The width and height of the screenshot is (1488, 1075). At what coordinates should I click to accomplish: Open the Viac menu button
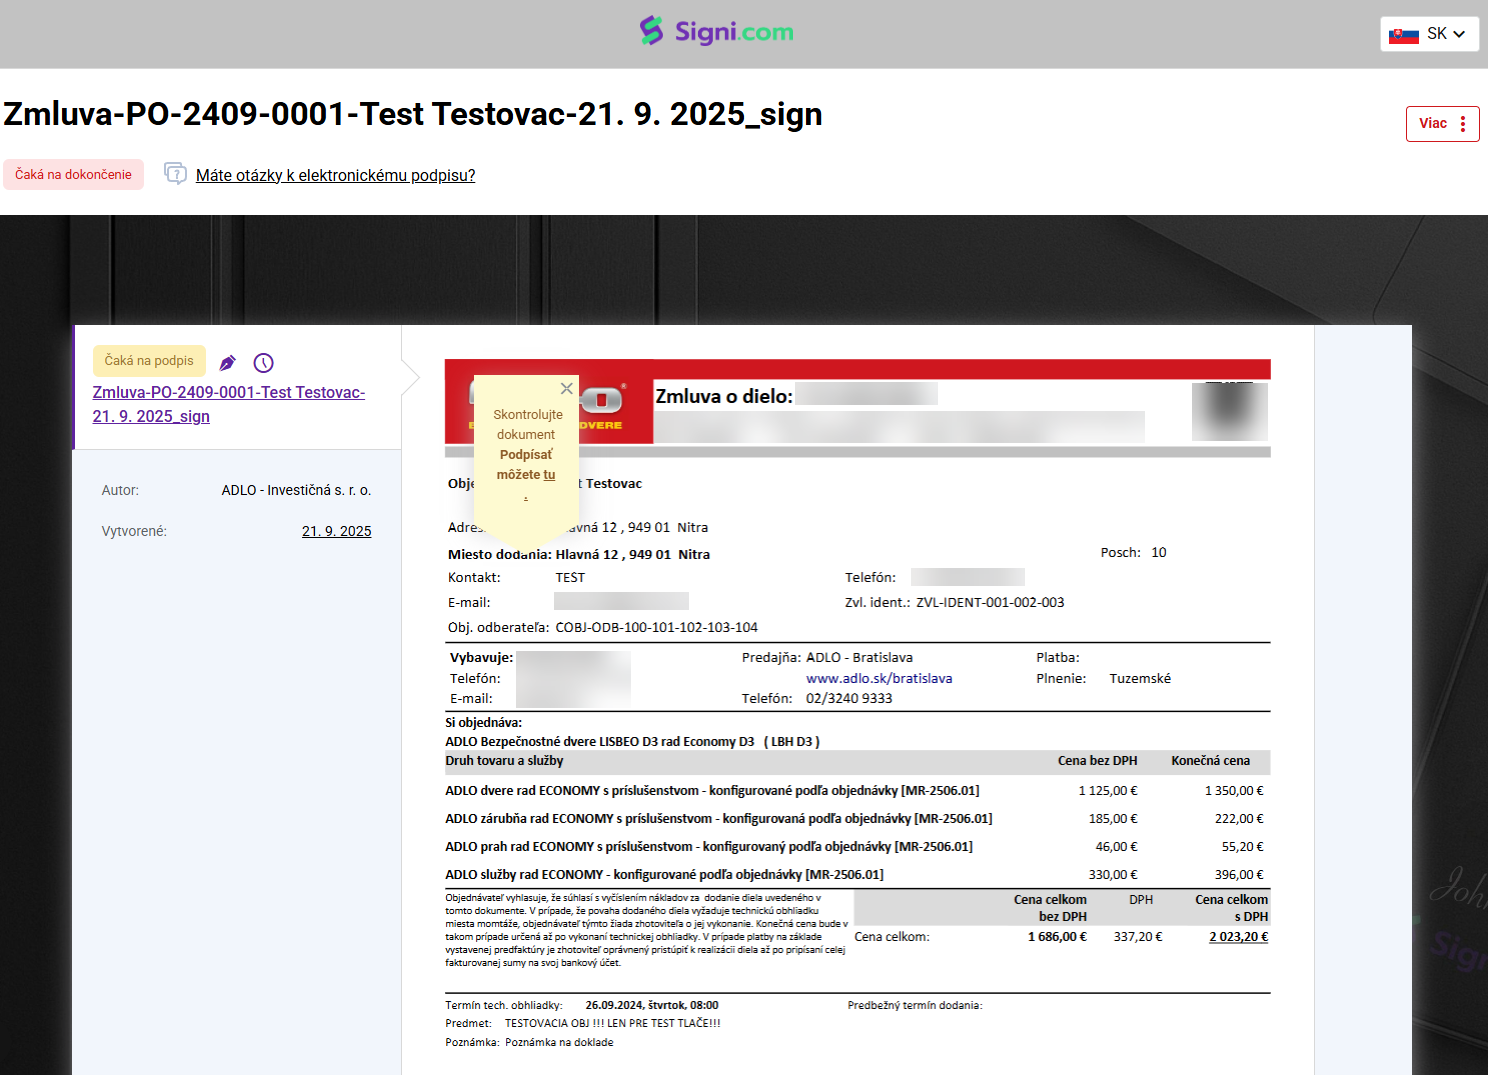[1442, 124]
